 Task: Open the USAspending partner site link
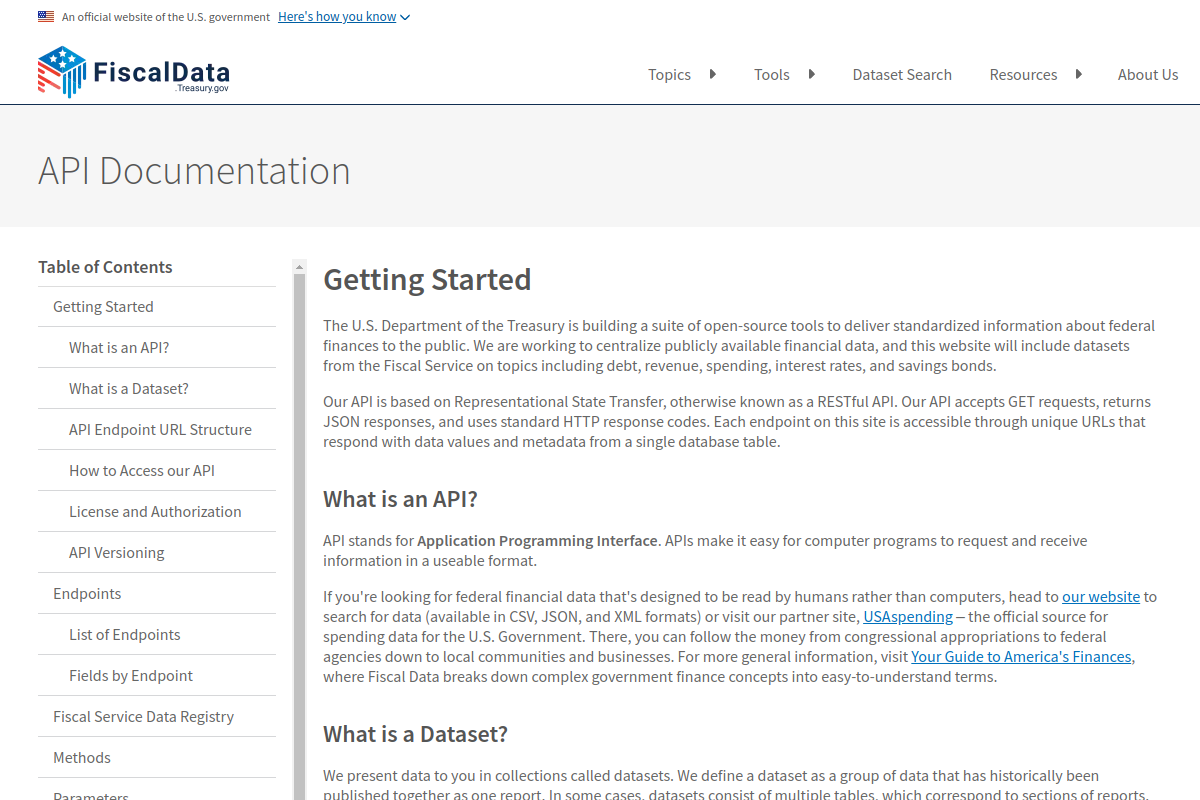(908, 617)
